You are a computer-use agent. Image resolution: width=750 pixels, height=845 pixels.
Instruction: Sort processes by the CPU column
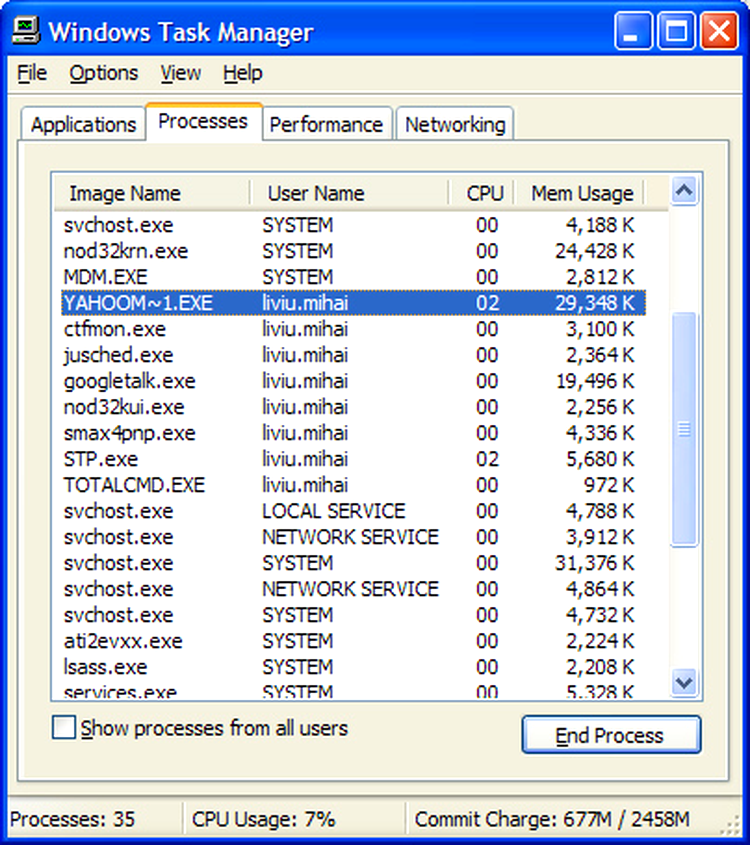[x=484, y=193]
